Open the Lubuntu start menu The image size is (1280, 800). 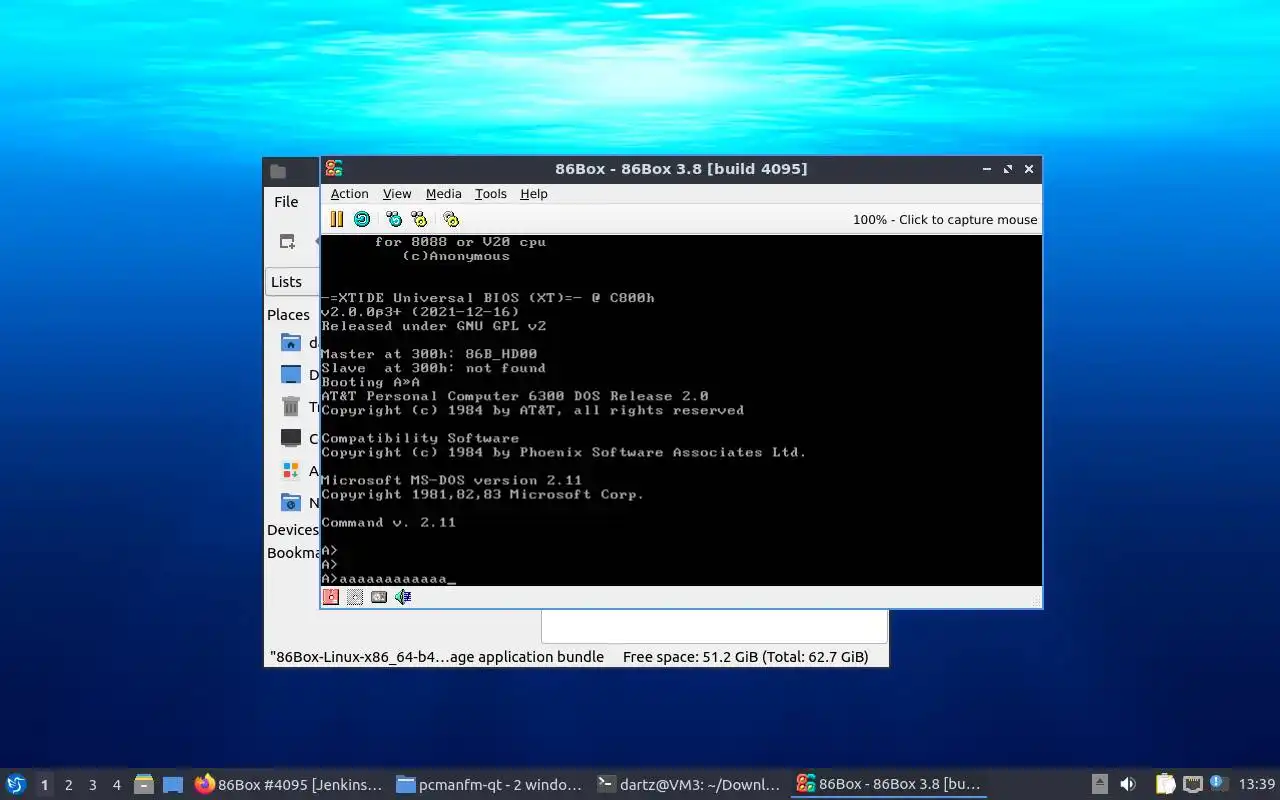[x=15, y=784]
